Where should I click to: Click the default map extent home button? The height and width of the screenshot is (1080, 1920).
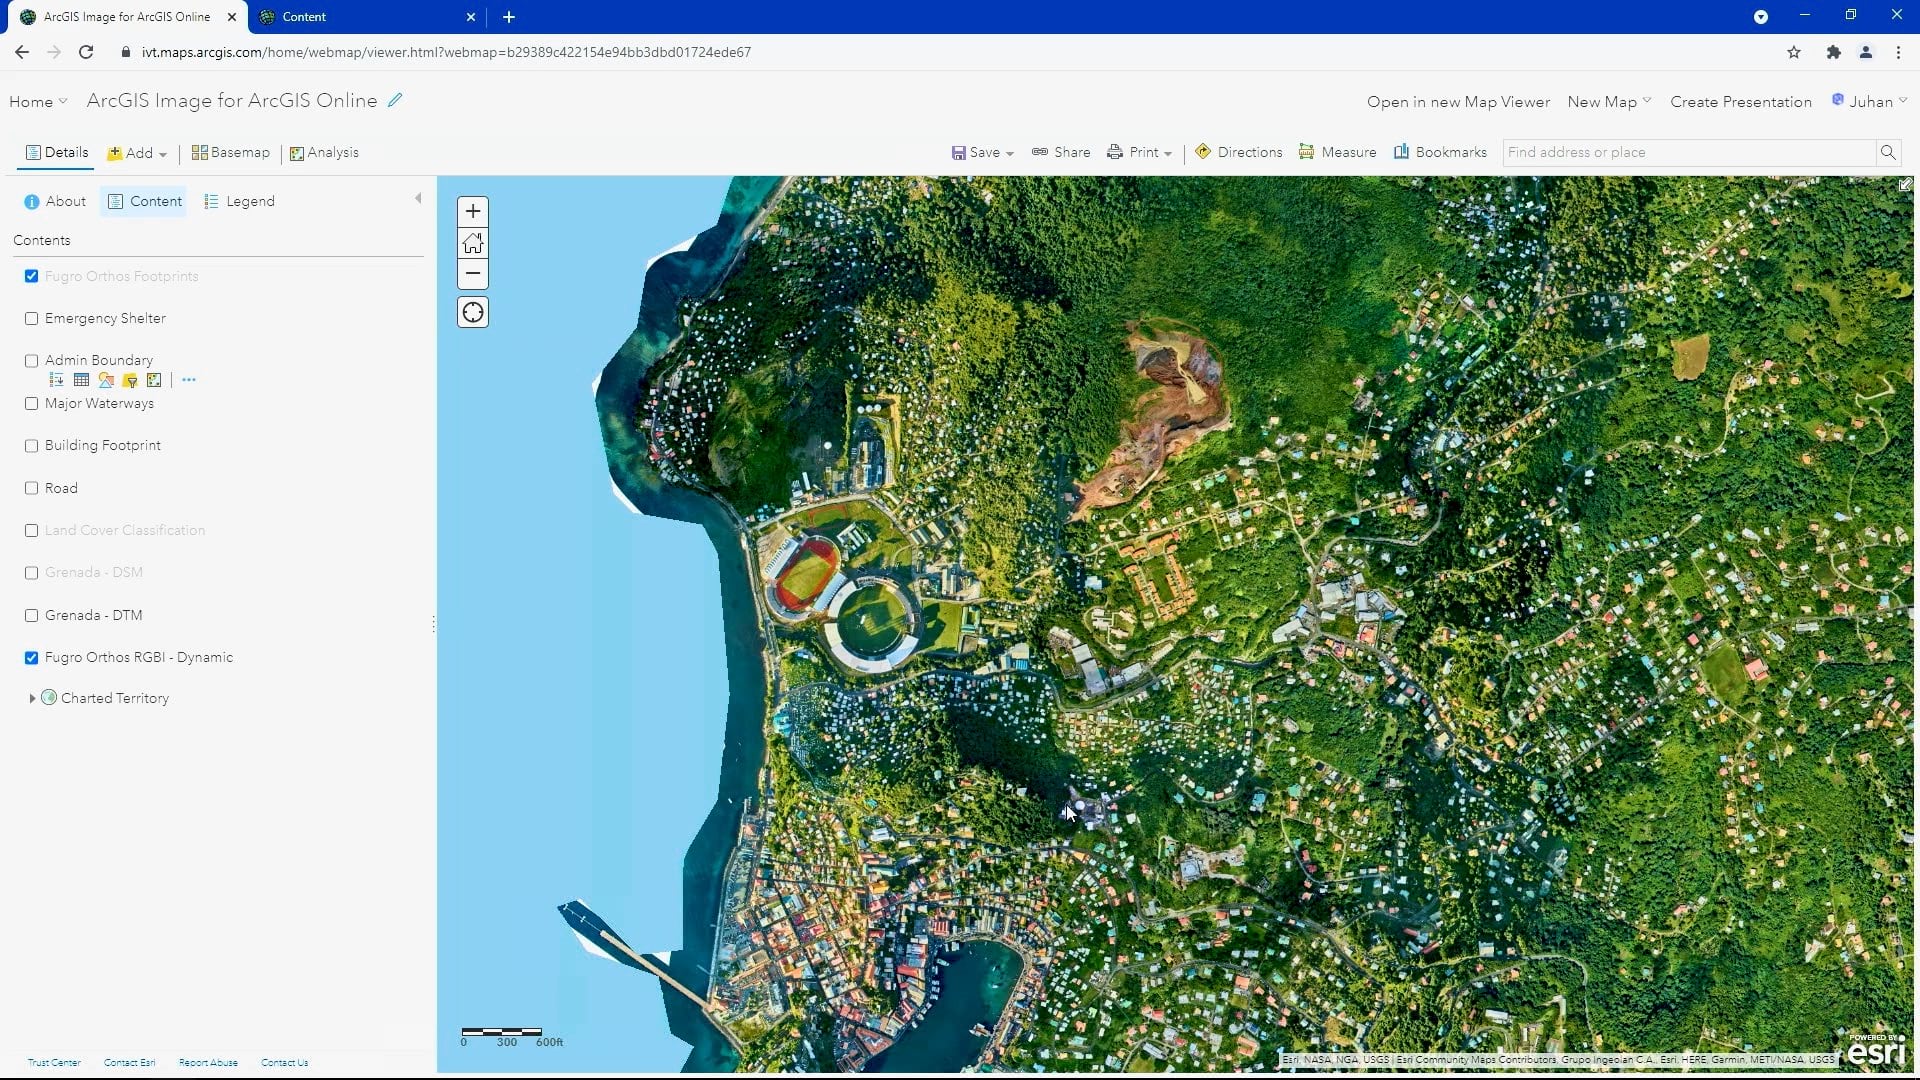[x=472, y=243]
